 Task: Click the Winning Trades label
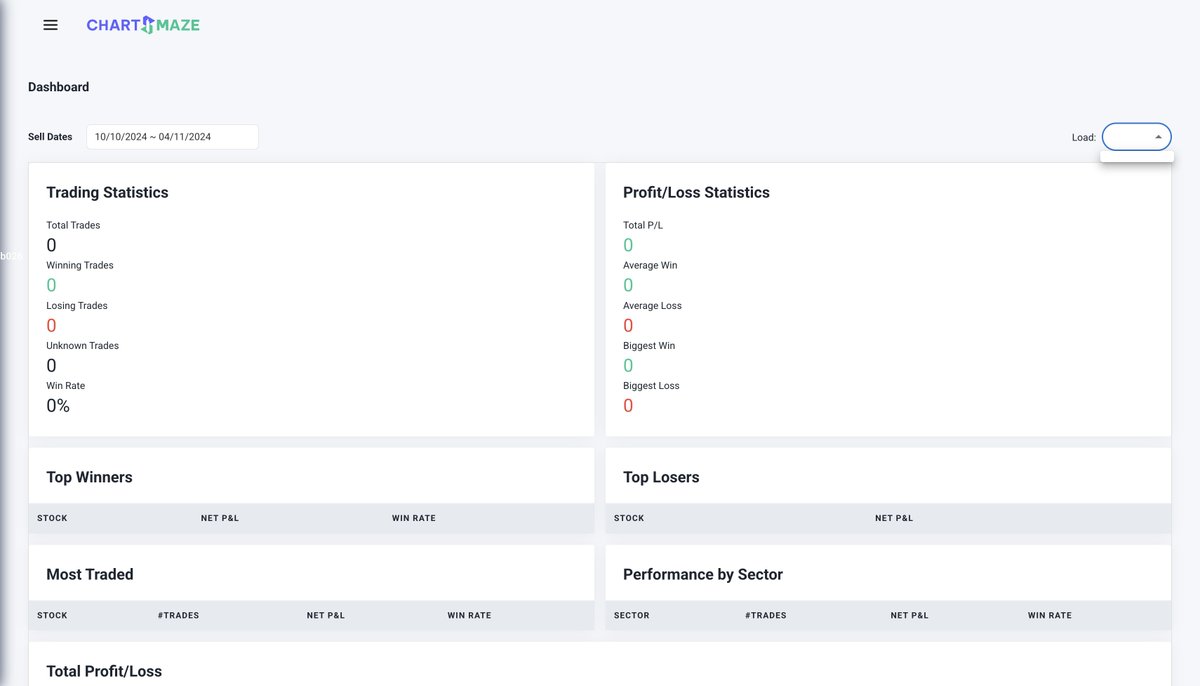tap(80, 265)
